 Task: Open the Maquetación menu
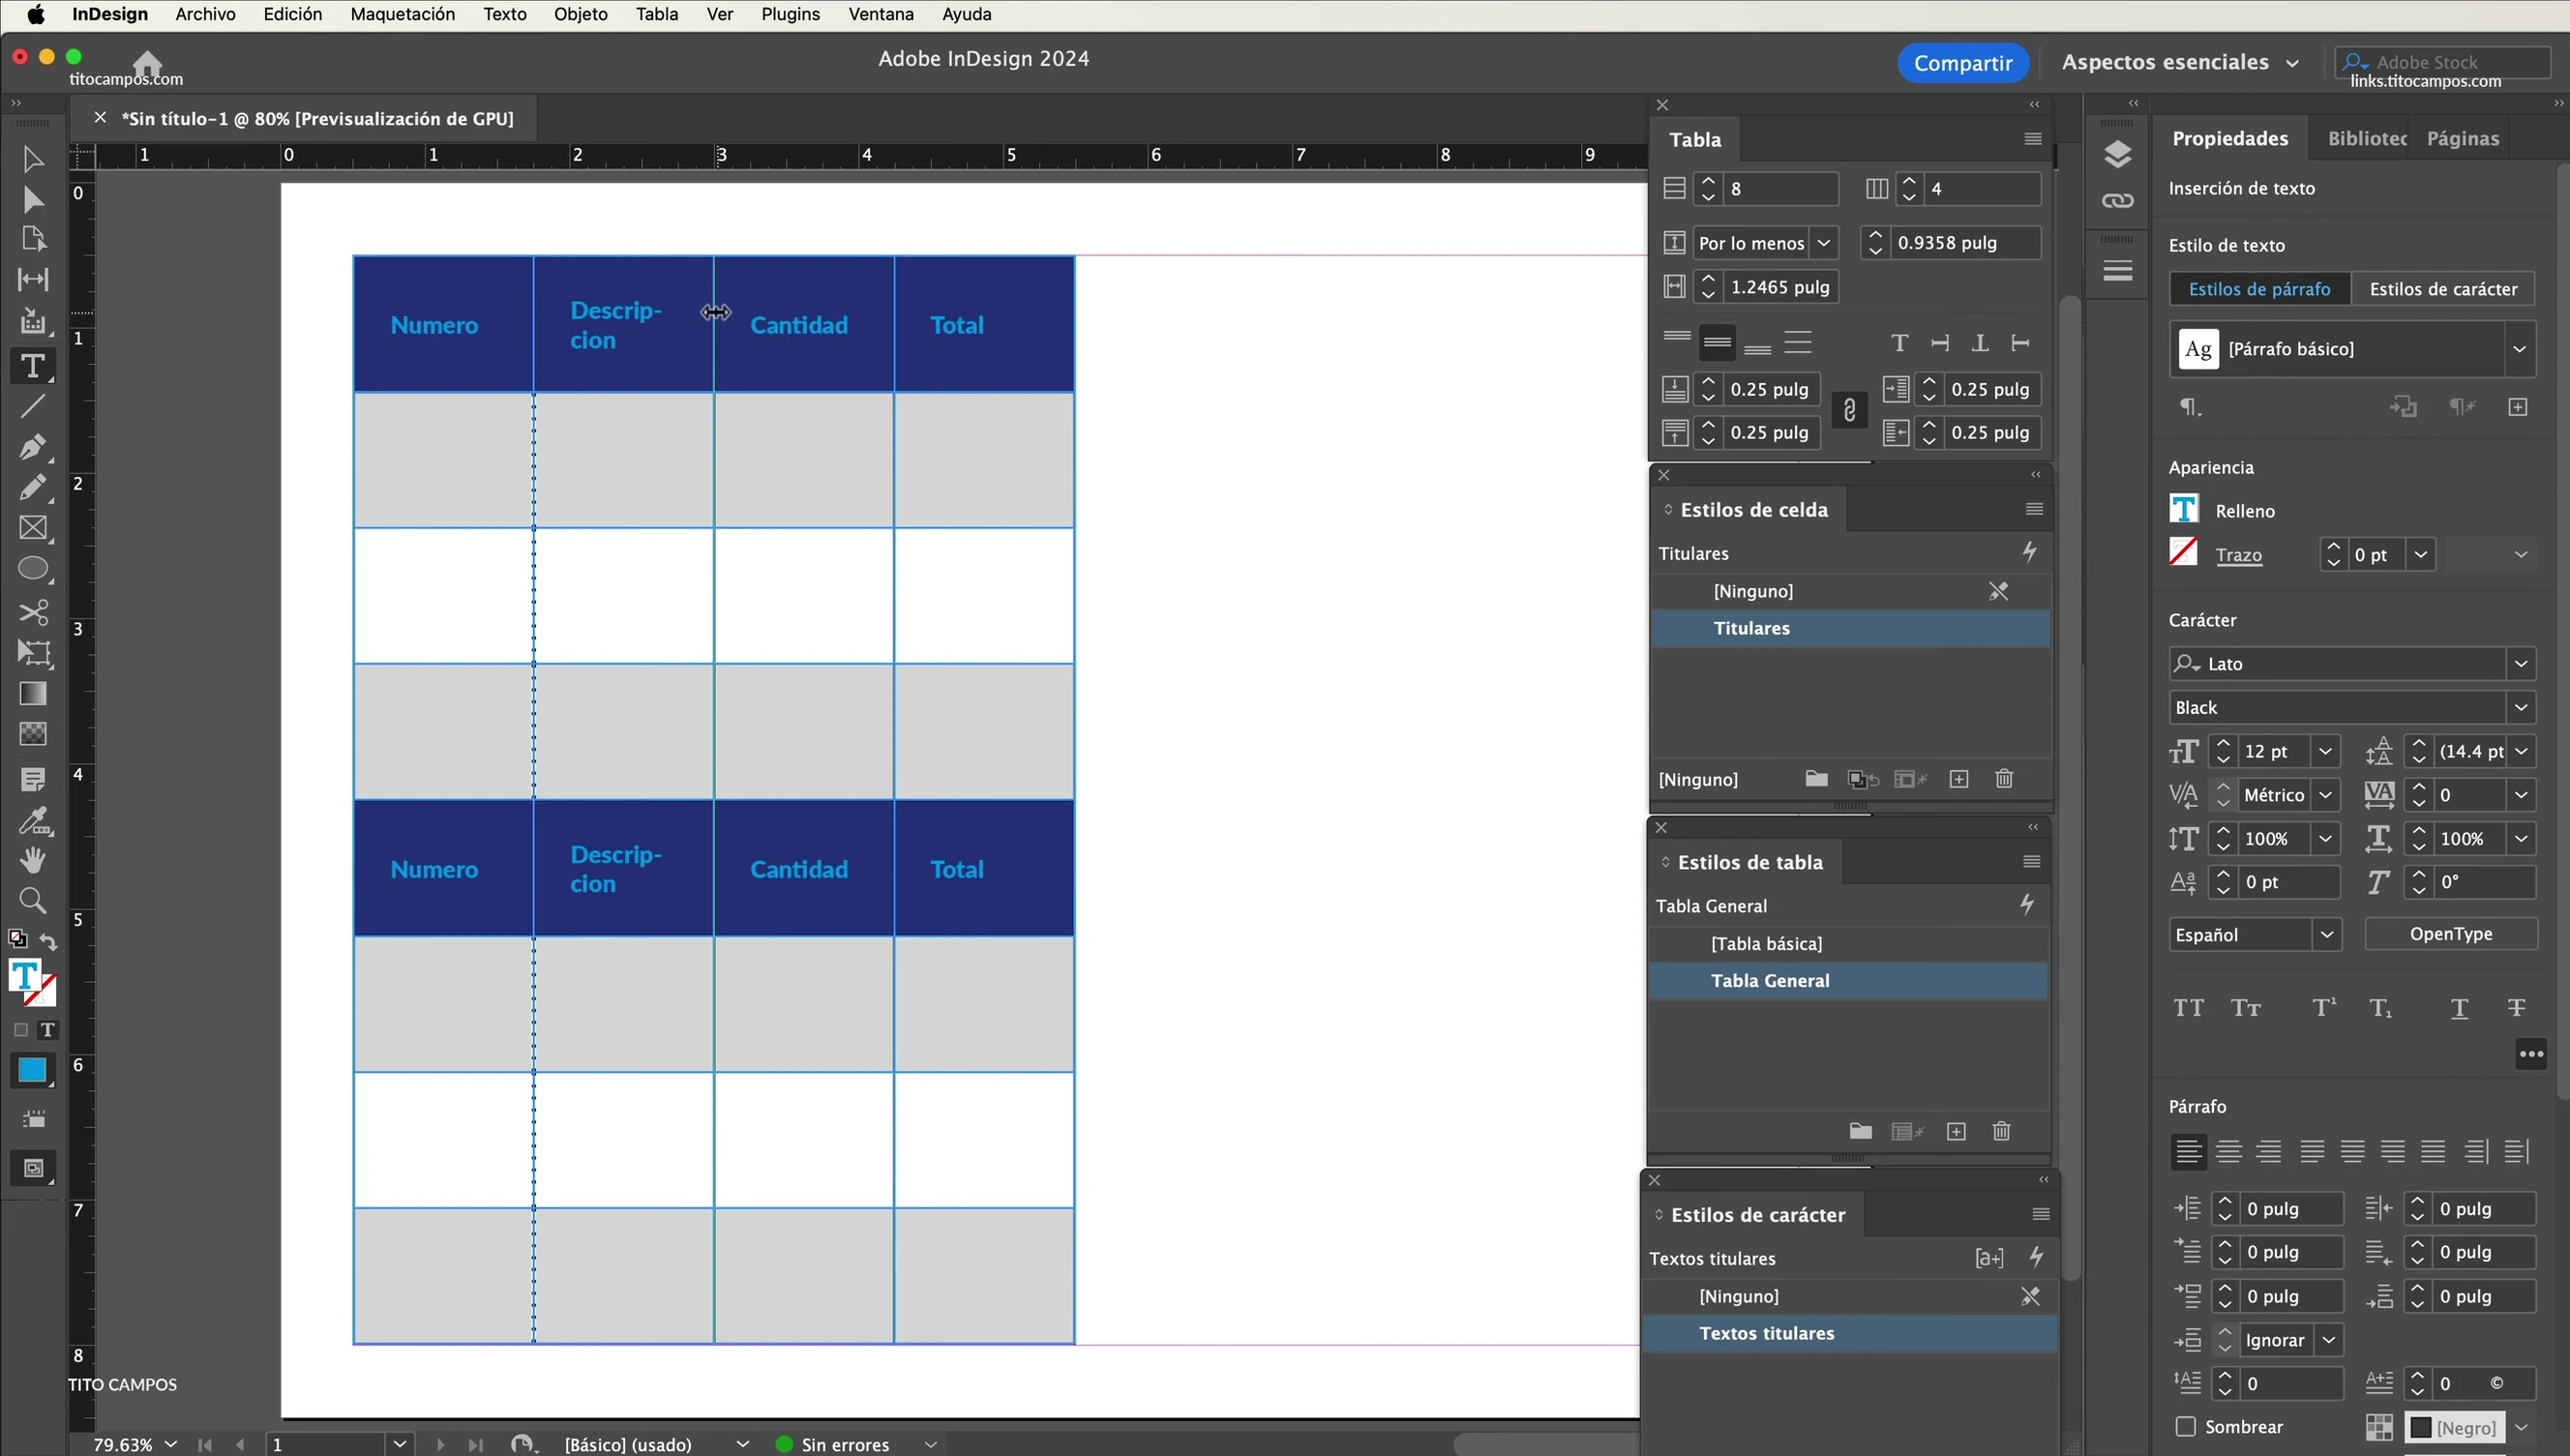coord(402,15)
